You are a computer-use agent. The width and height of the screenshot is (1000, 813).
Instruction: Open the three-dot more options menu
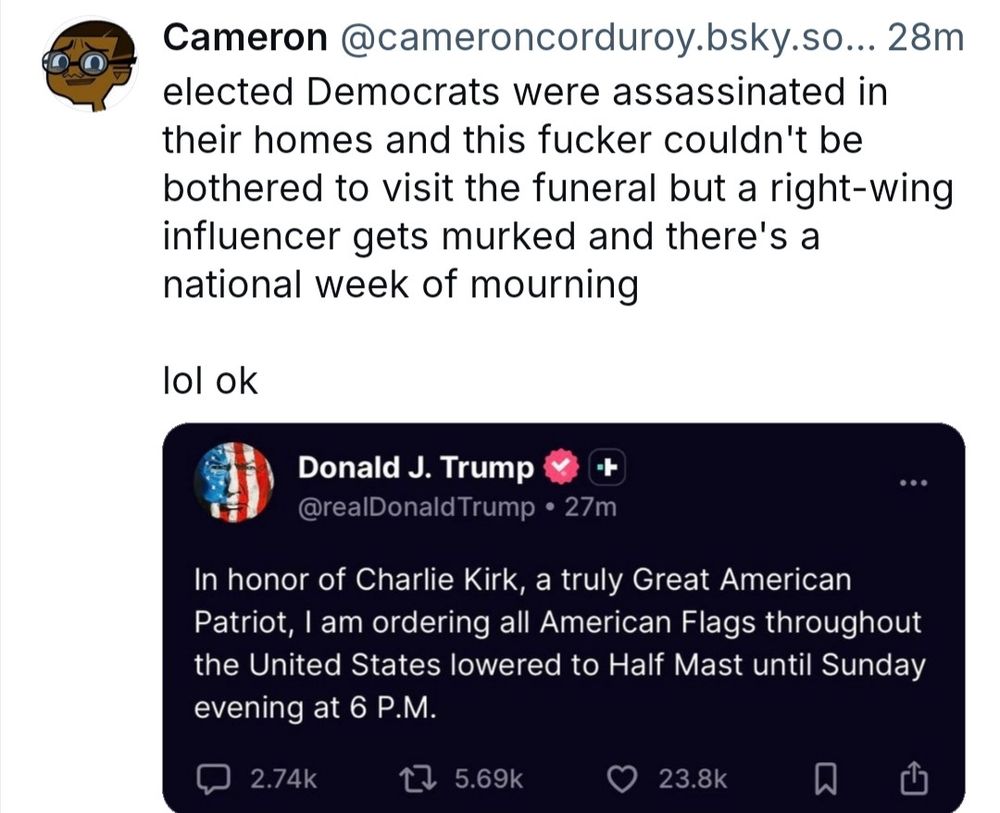[914, 484]
